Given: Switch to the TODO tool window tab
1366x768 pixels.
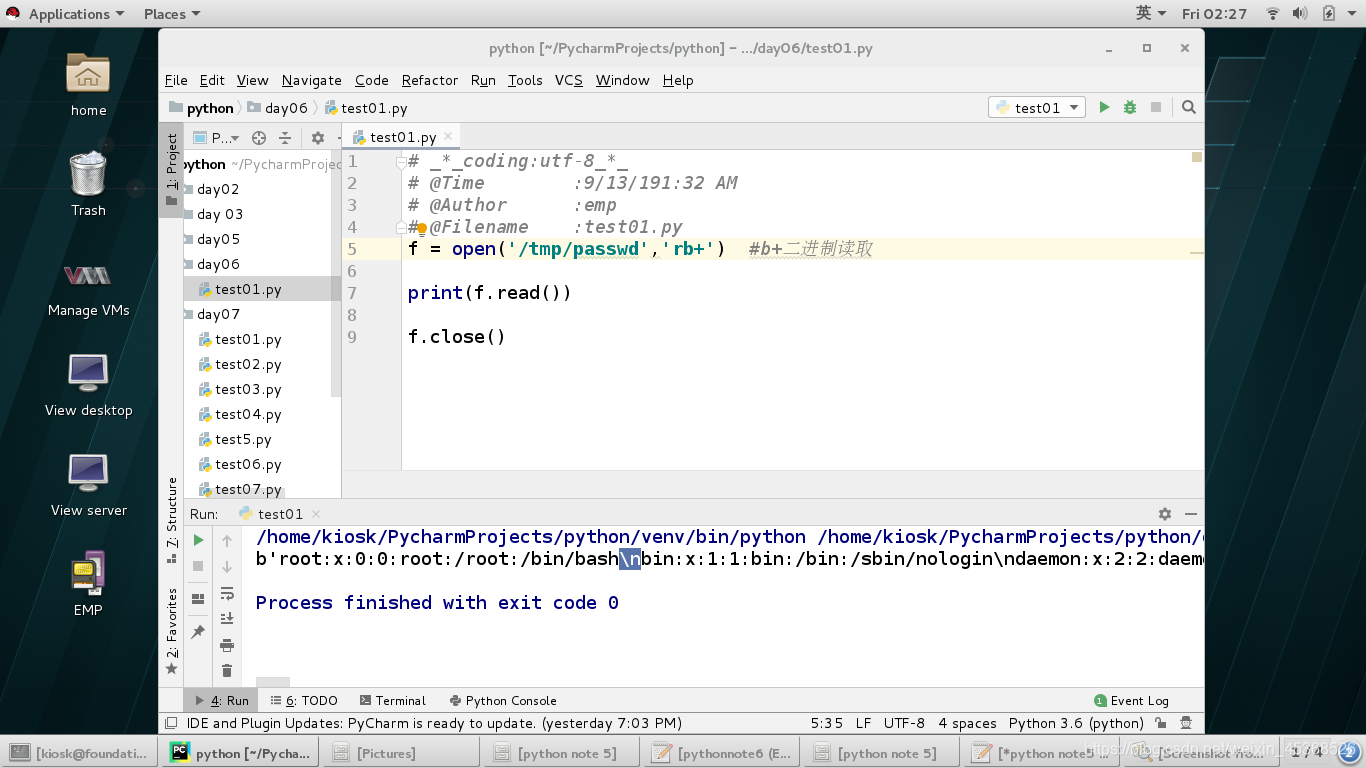Looking at the screenshot, I should (x=305, y=701).
